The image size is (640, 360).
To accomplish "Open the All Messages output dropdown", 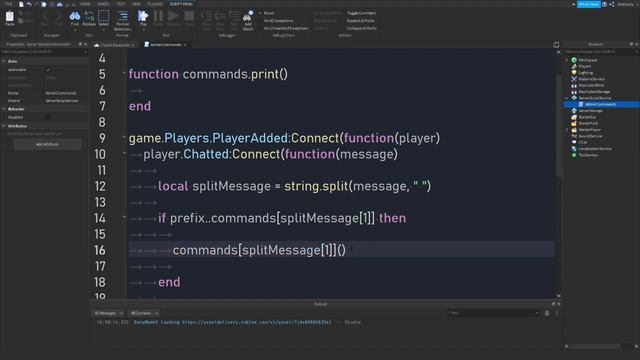I will 109,313.
